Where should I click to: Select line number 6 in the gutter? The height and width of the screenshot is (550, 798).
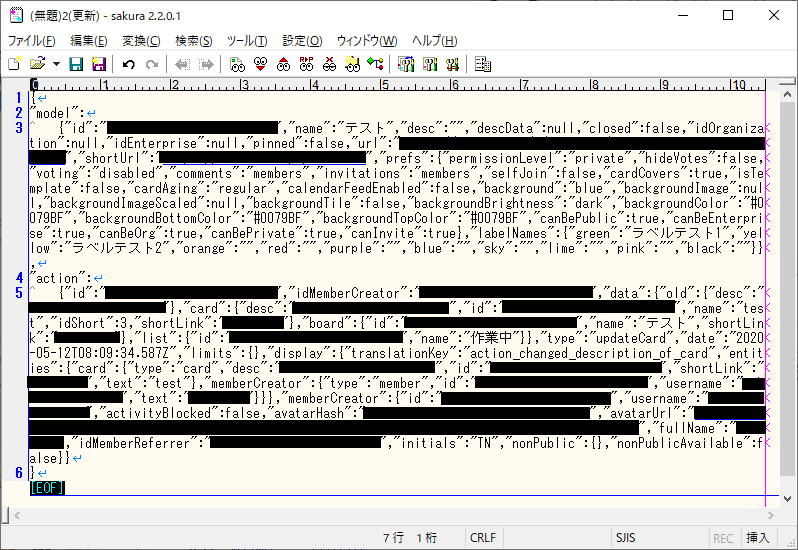tap(19, 473)
